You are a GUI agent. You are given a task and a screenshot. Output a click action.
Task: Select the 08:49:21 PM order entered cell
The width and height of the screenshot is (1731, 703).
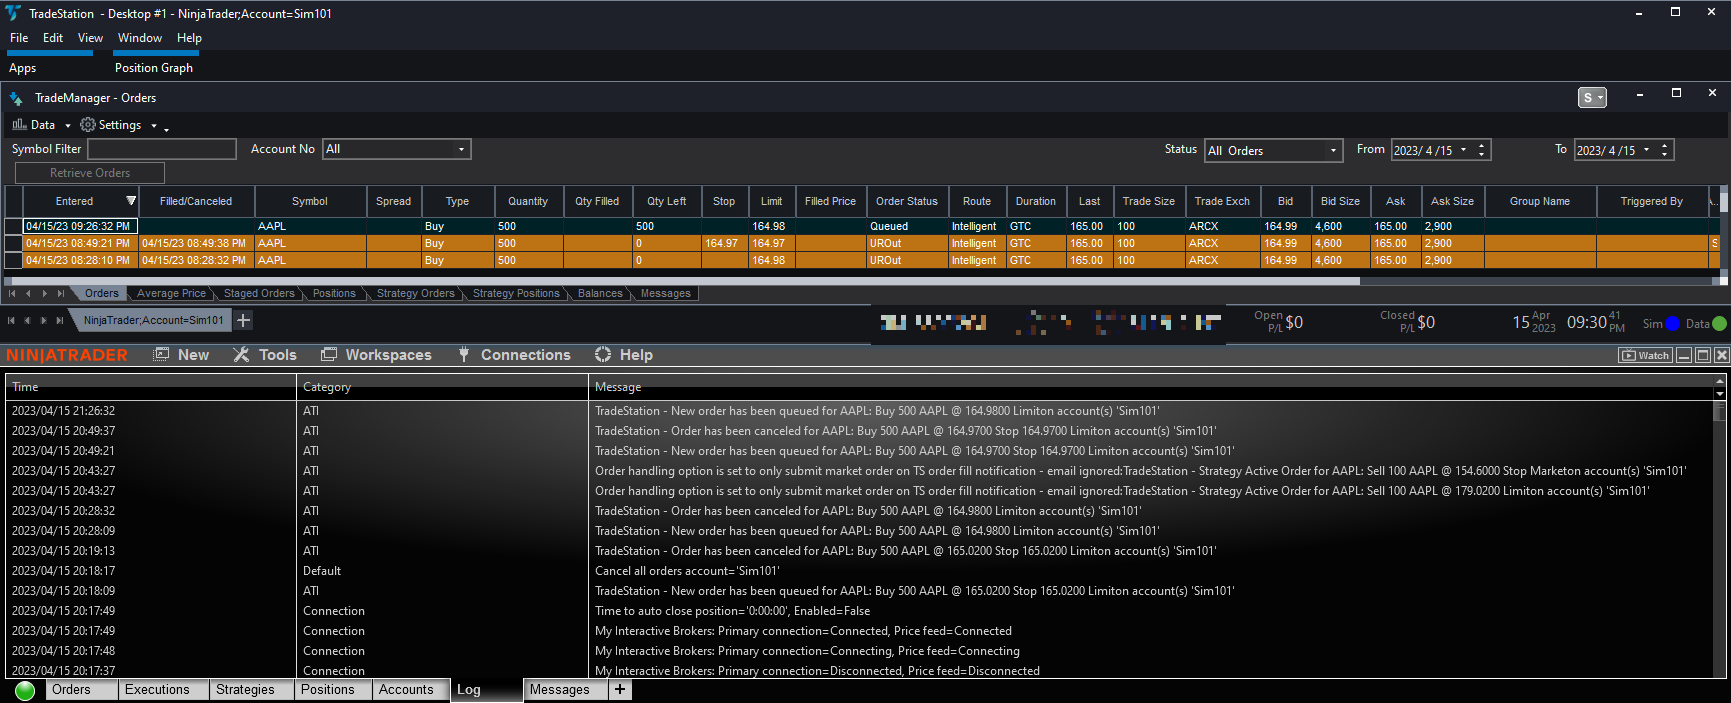coord(80,243)
